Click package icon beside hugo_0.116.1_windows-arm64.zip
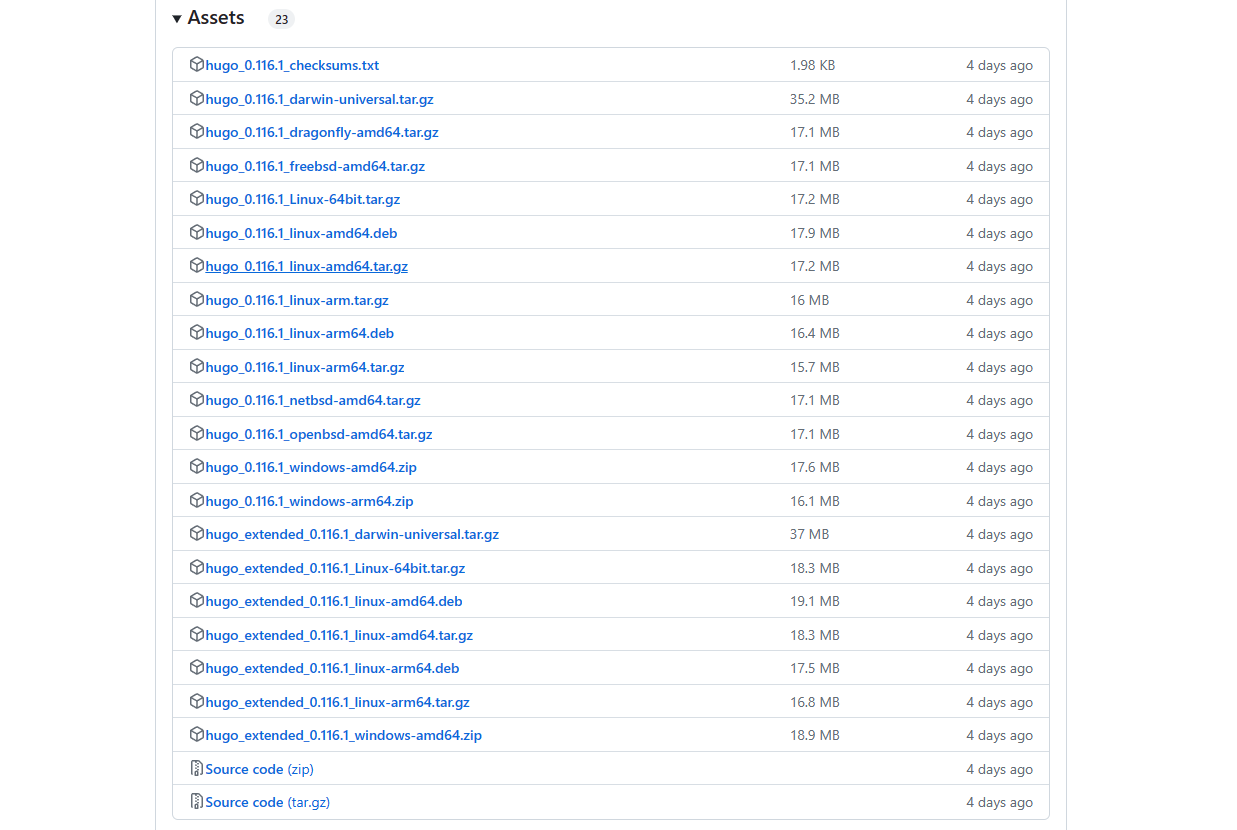The height and width of the screenshot is (830, 1237). click(x=197, y=501)
